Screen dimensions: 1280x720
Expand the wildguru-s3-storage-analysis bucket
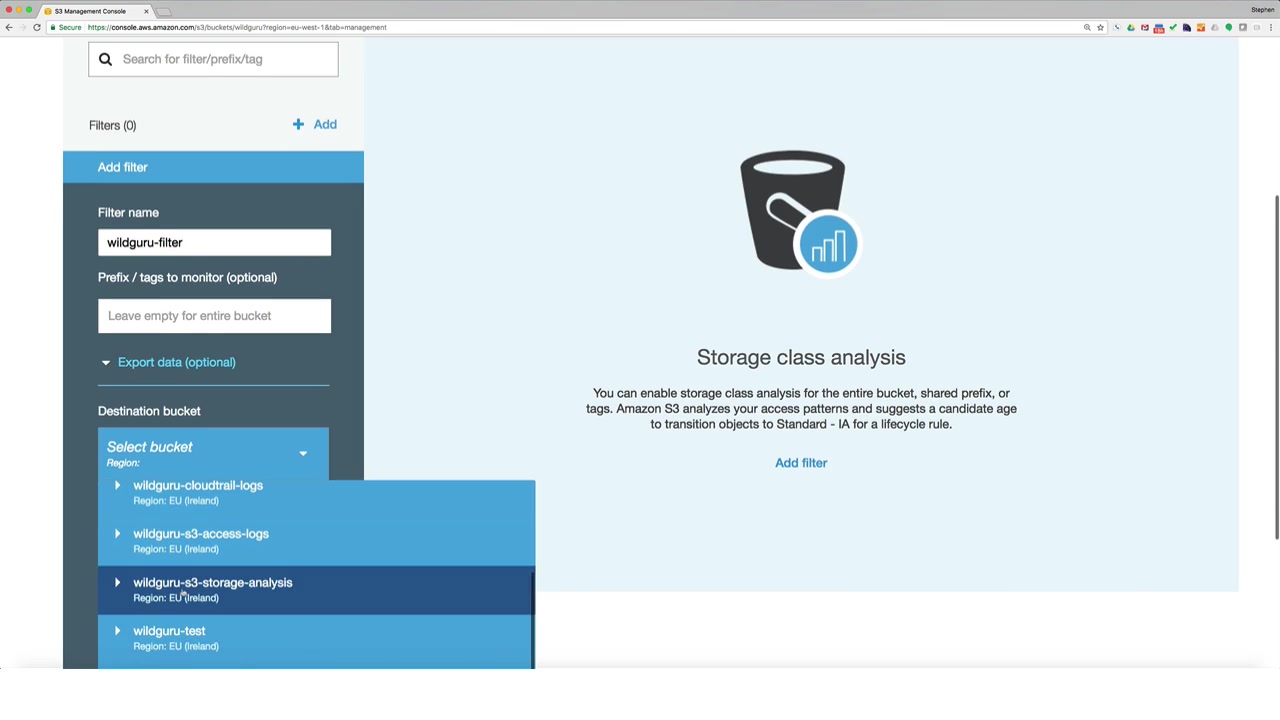[117, 583]
